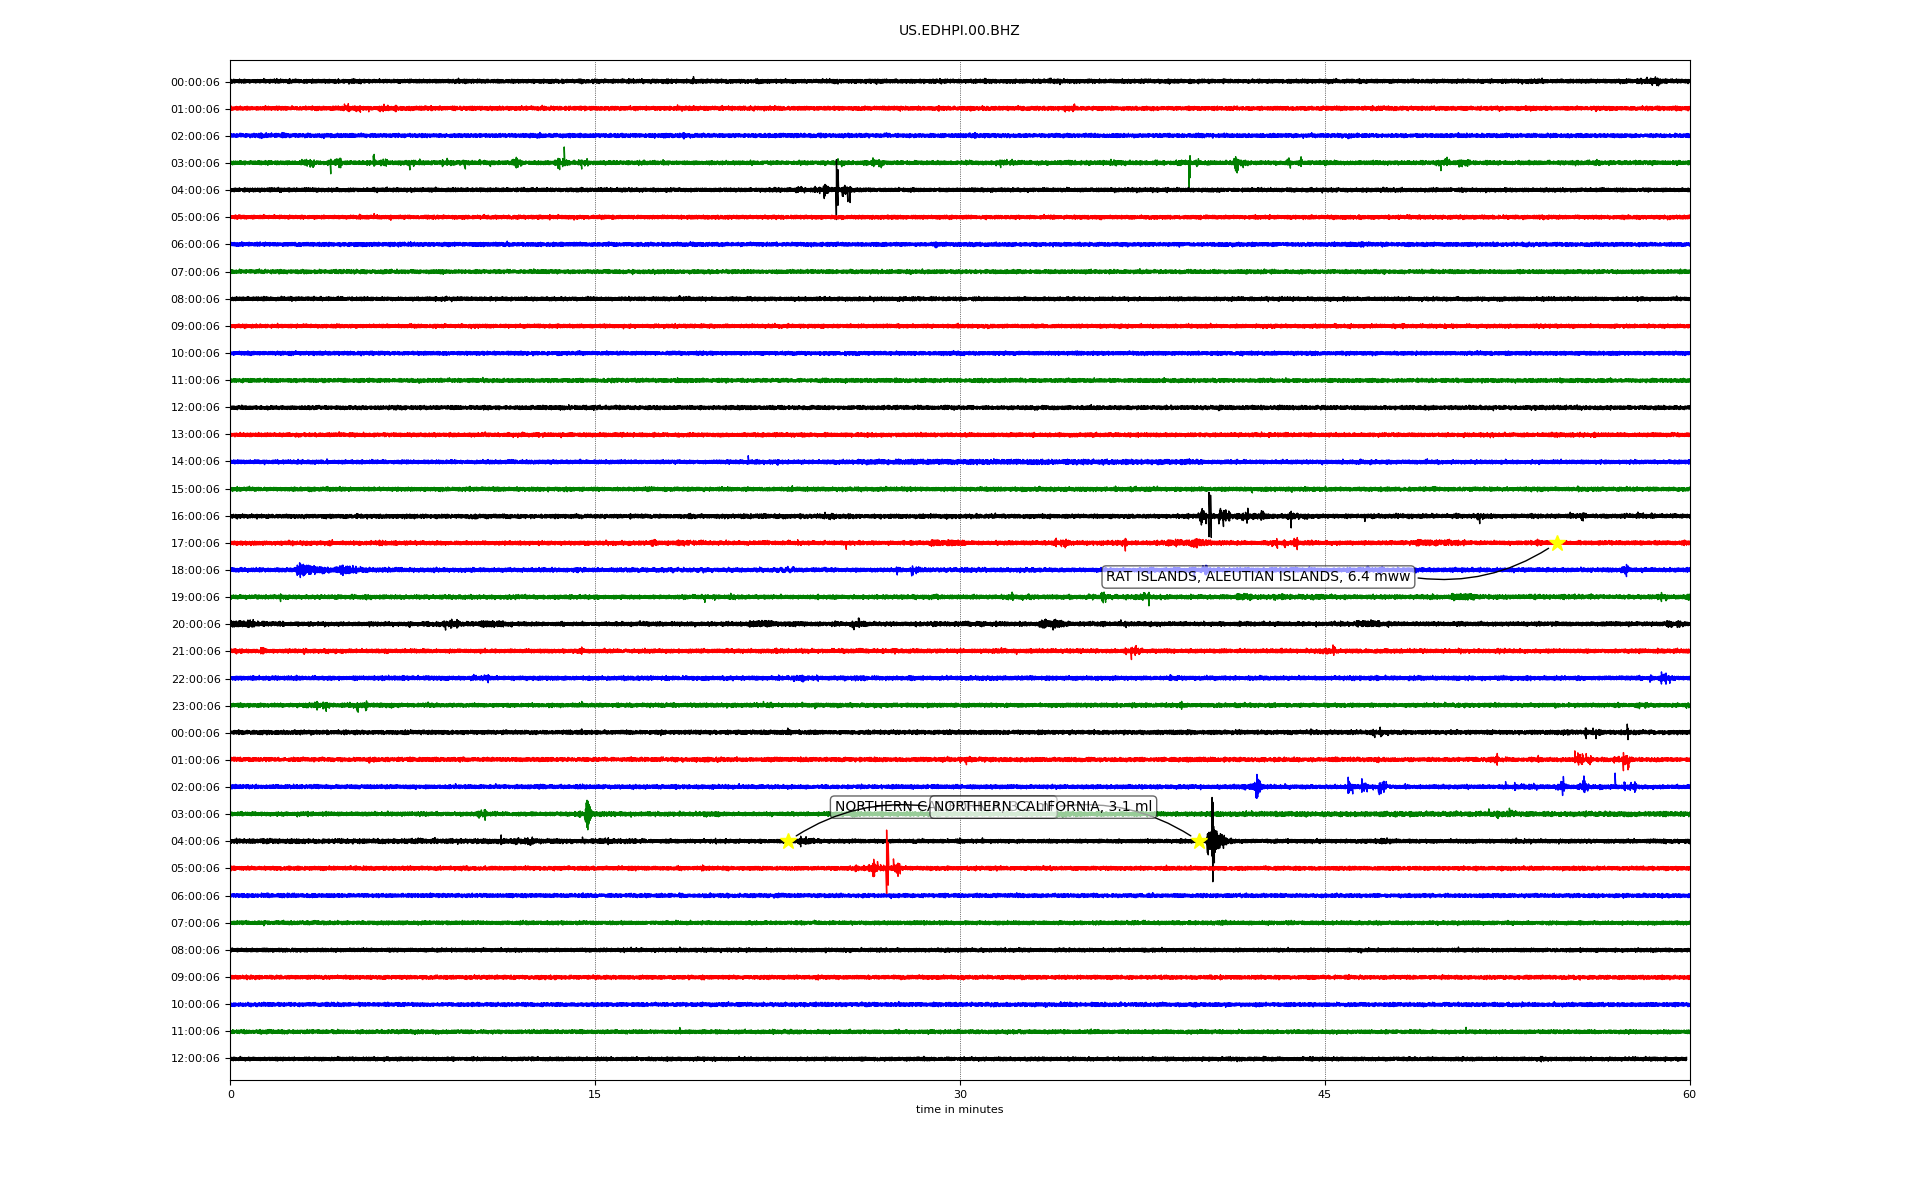1920x1200 pixels.
Task: Select the Rat Islands 6.4 mww annotation label
Action: pyautogui.click(x=1257, y=577)
